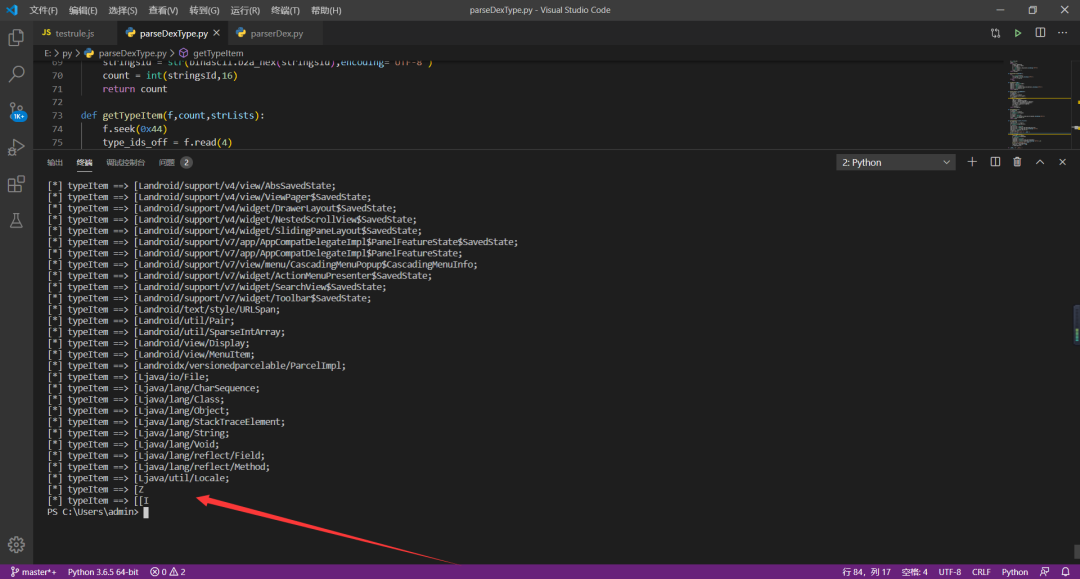Image resolution: width=1080 pixels, height=579 pixels.
Task: Open the 终端(T) menu
Action: coord(285,10)
